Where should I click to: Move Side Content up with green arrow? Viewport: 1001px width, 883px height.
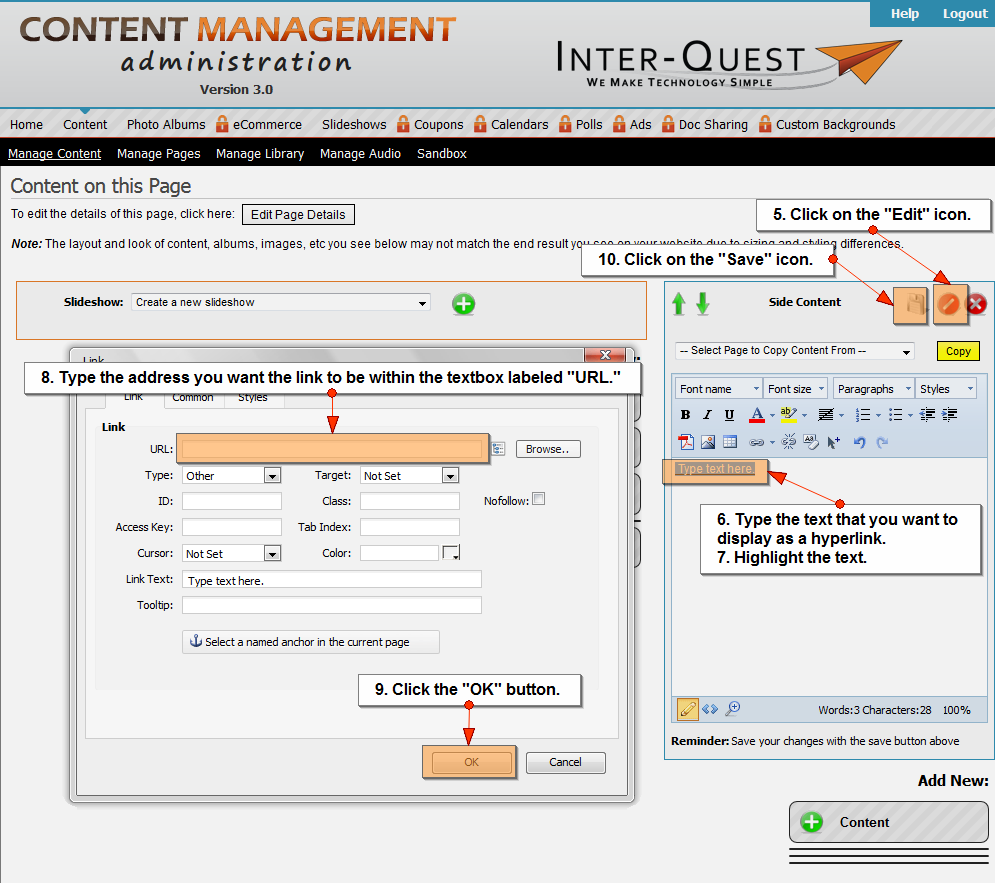coord(679,303)
